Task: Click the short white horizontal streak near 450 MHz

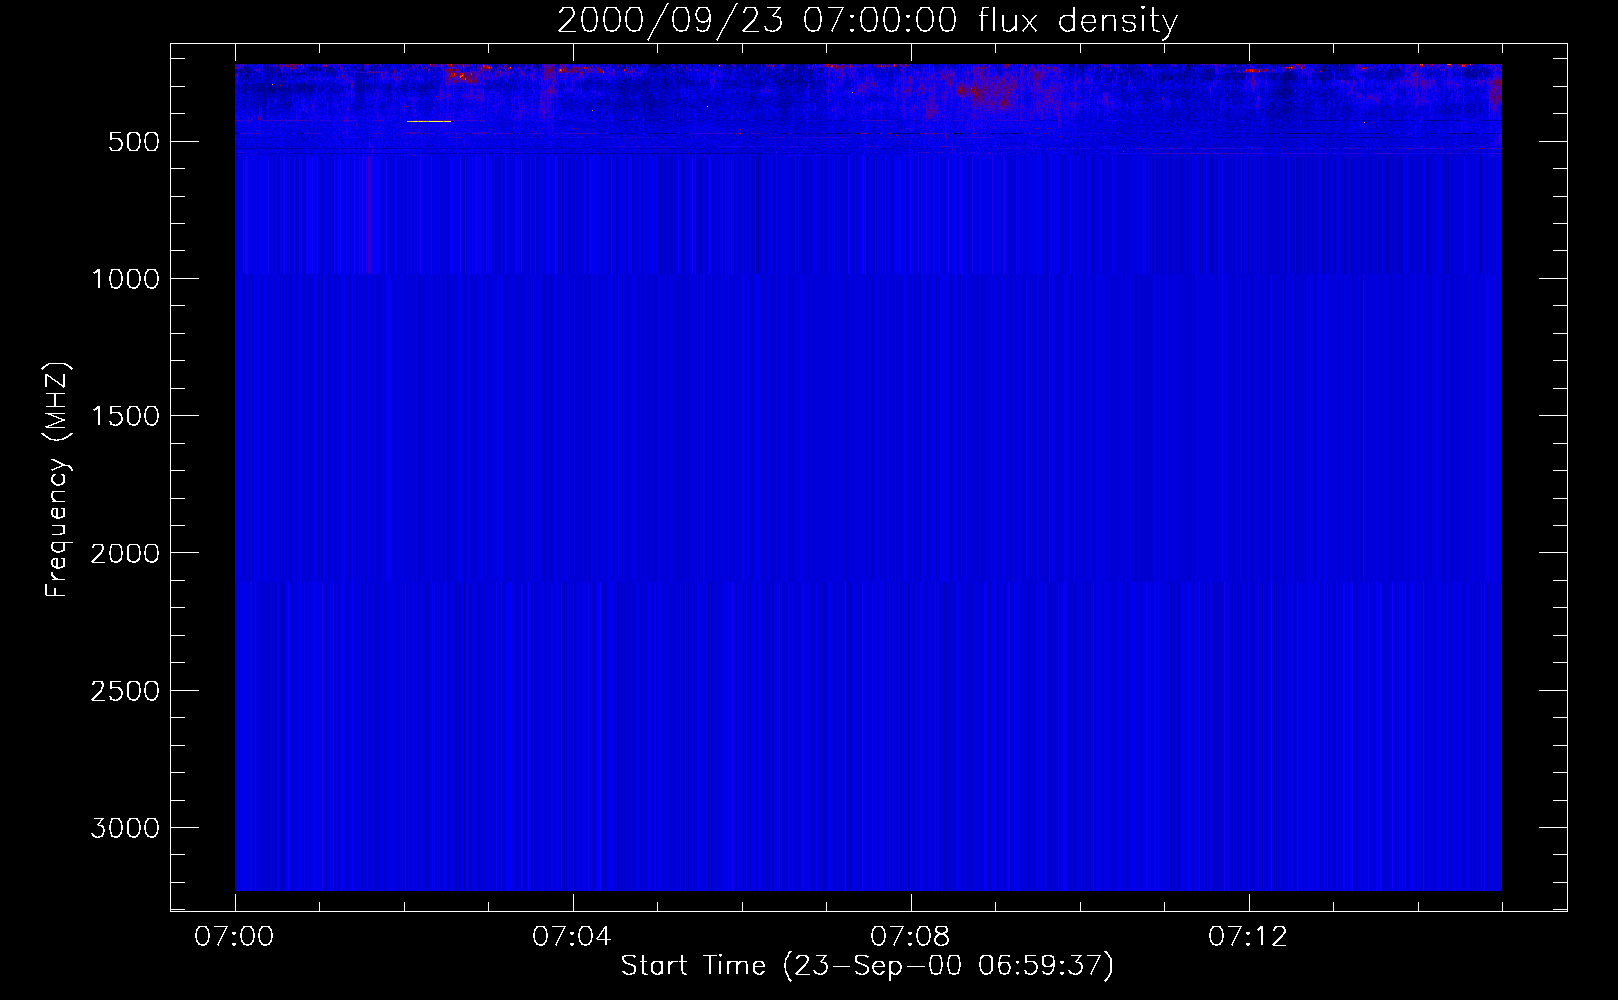Action: 429,121
